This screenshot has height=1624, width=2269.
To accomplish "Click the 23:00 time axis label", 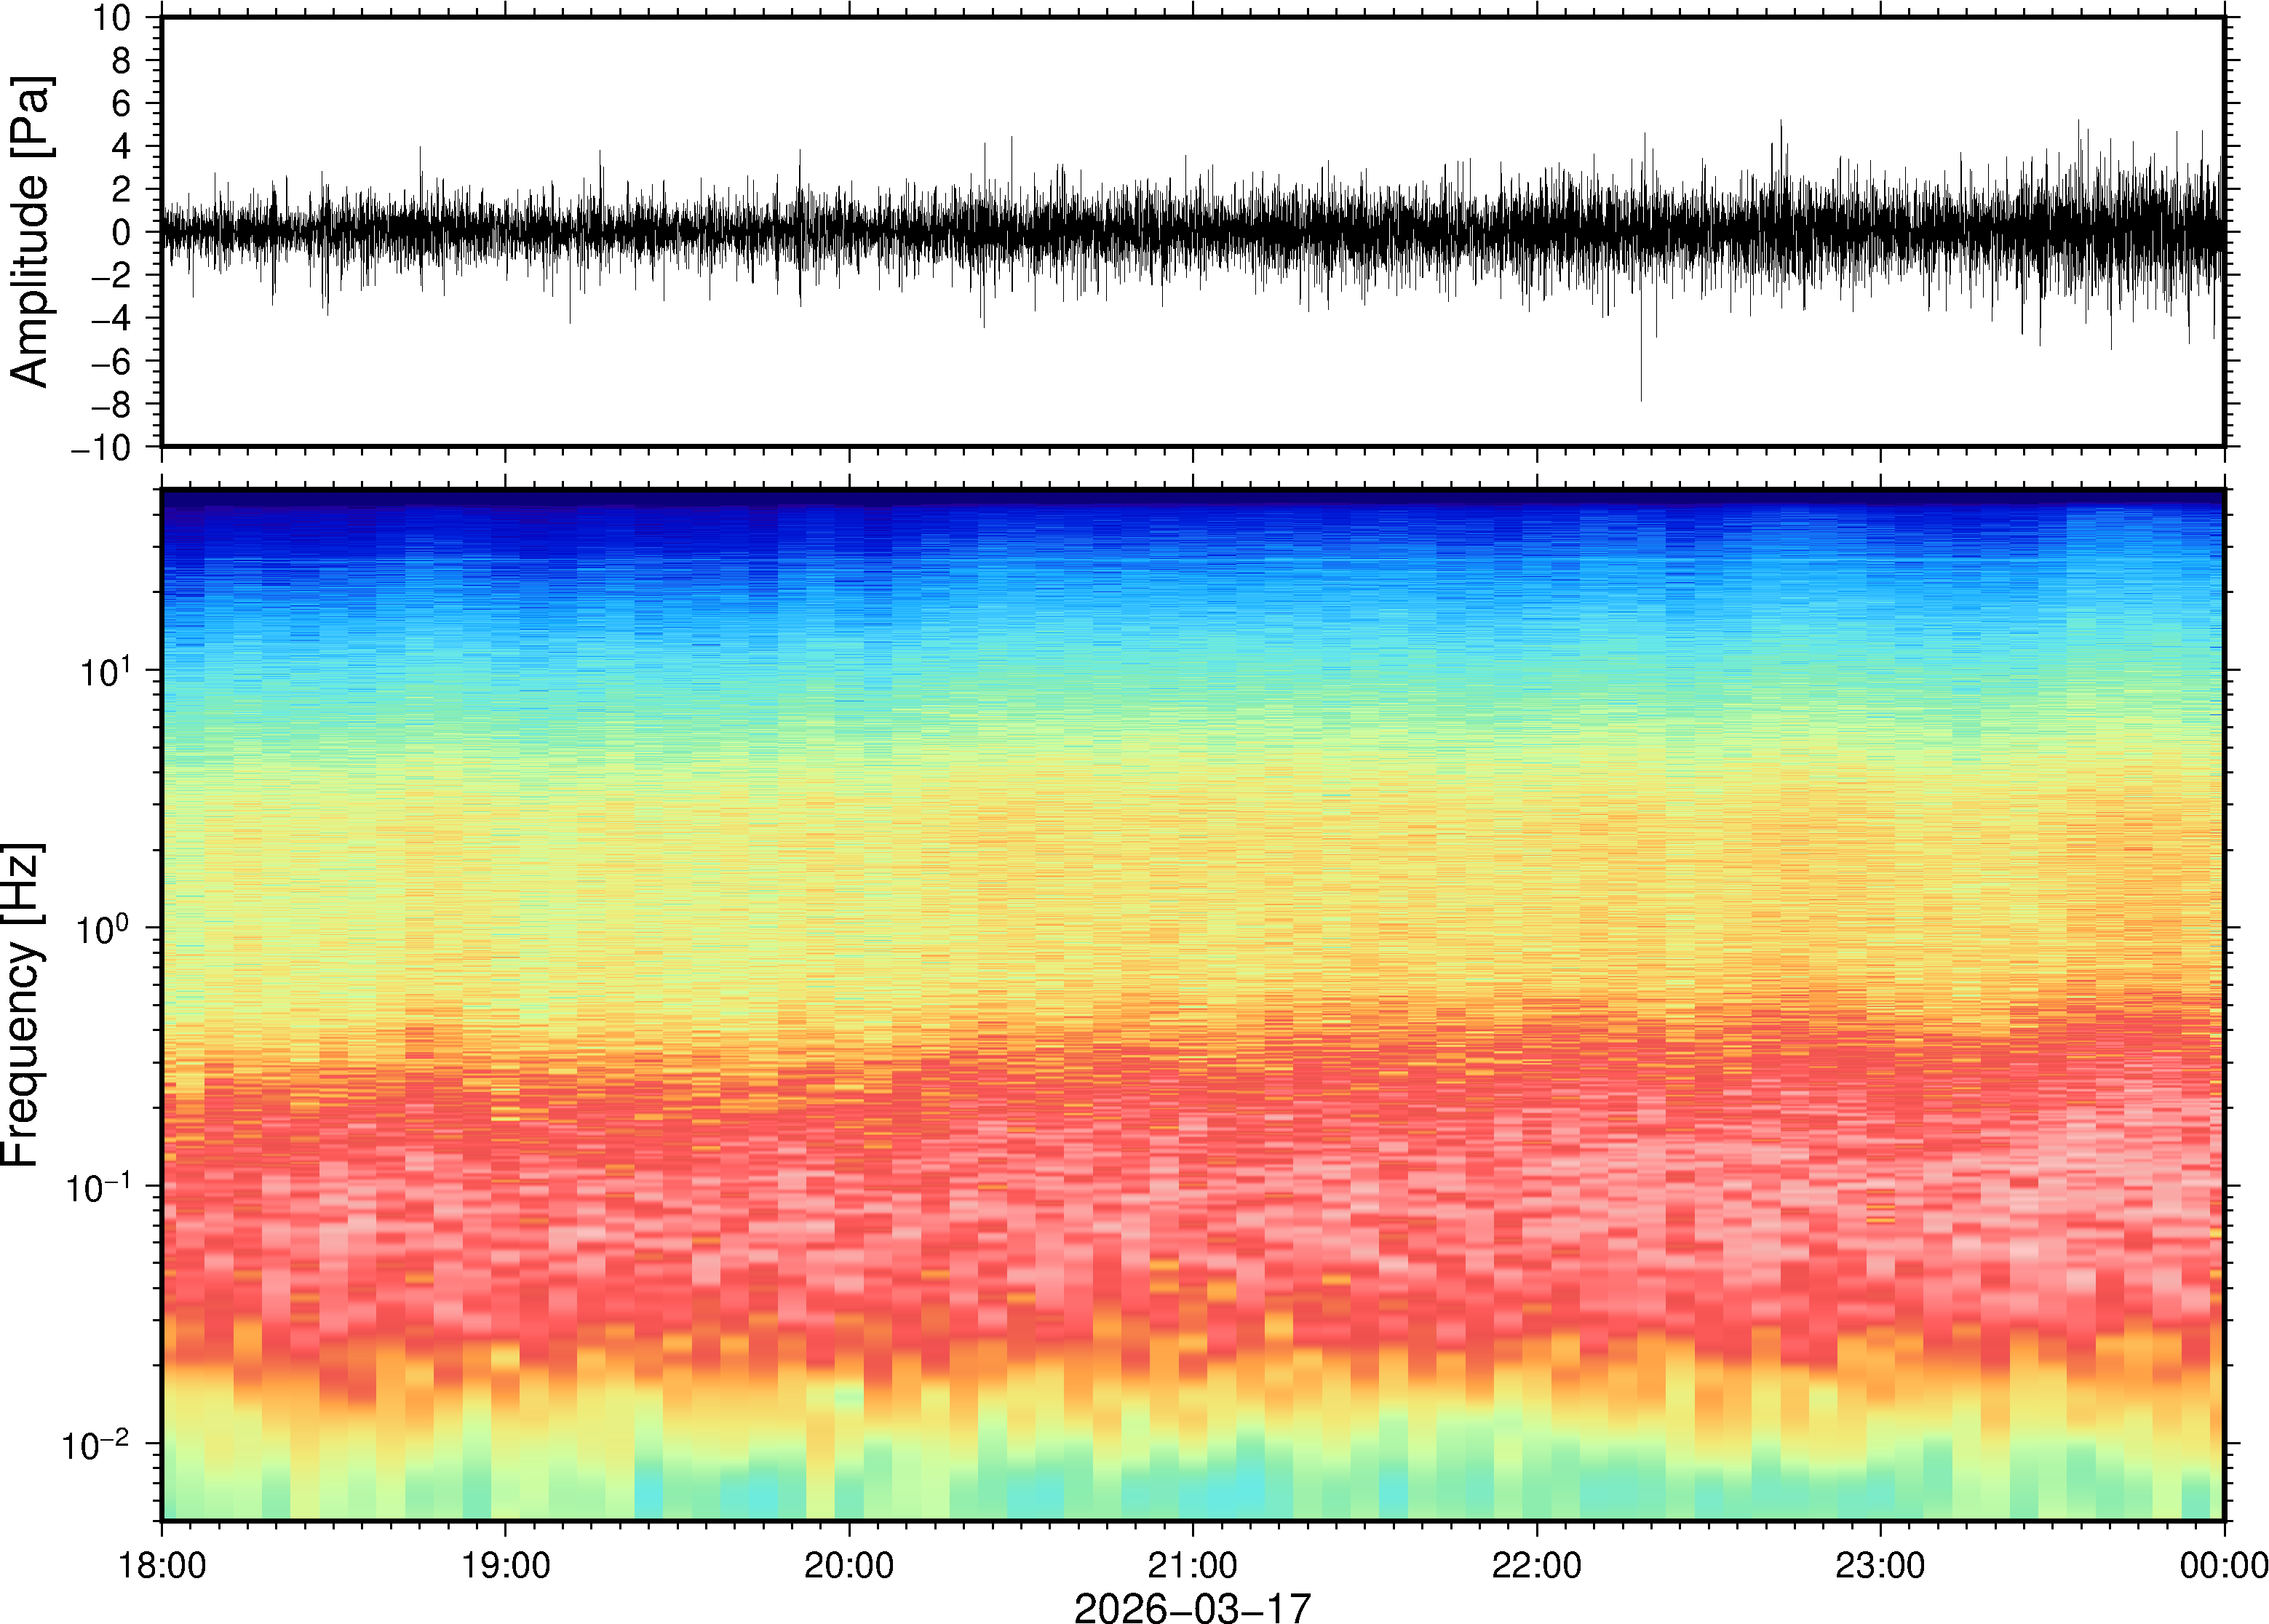I will click(x=1879, y=1565).
